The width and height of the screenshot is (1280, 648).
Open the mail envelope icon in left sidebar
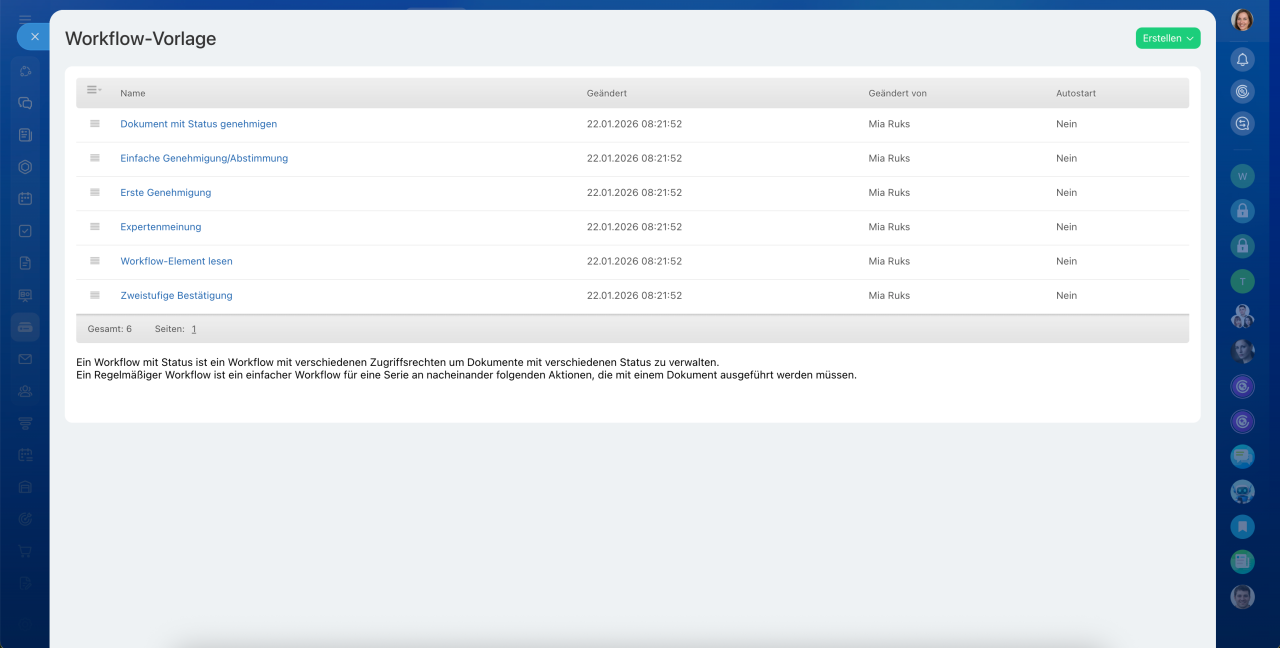[25, 359]
